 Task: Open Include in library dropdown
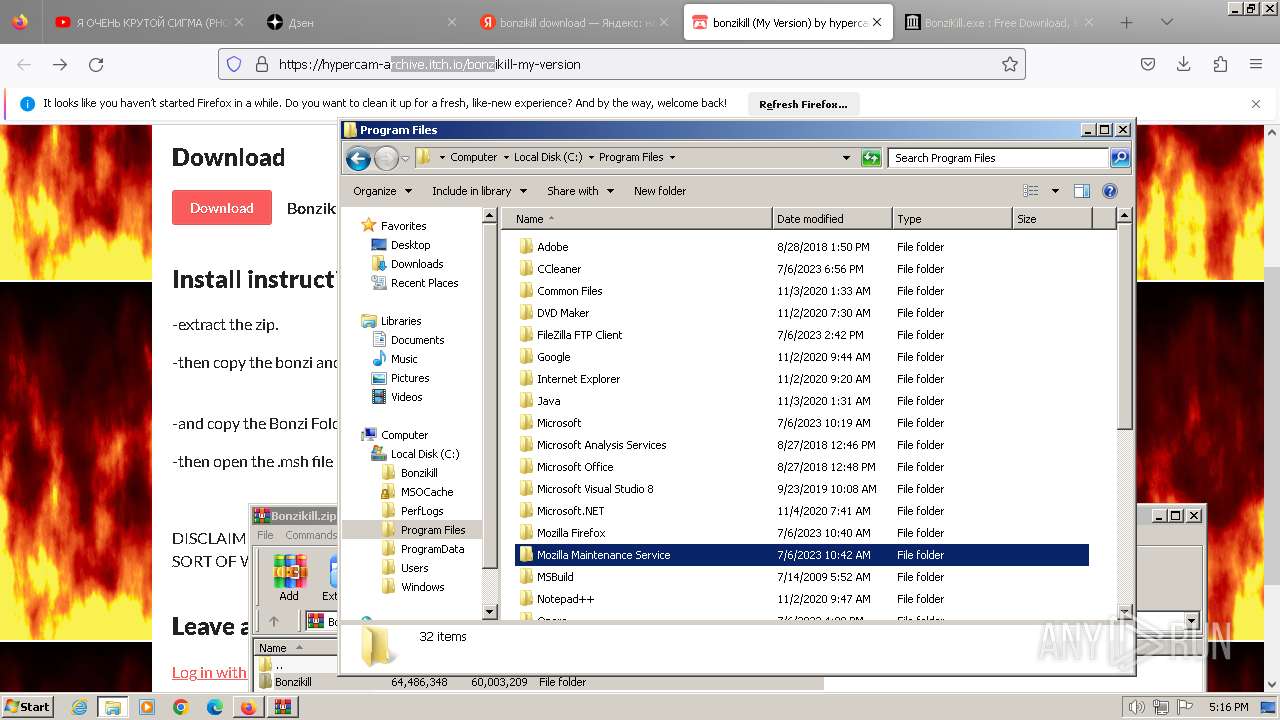[478, 191]
